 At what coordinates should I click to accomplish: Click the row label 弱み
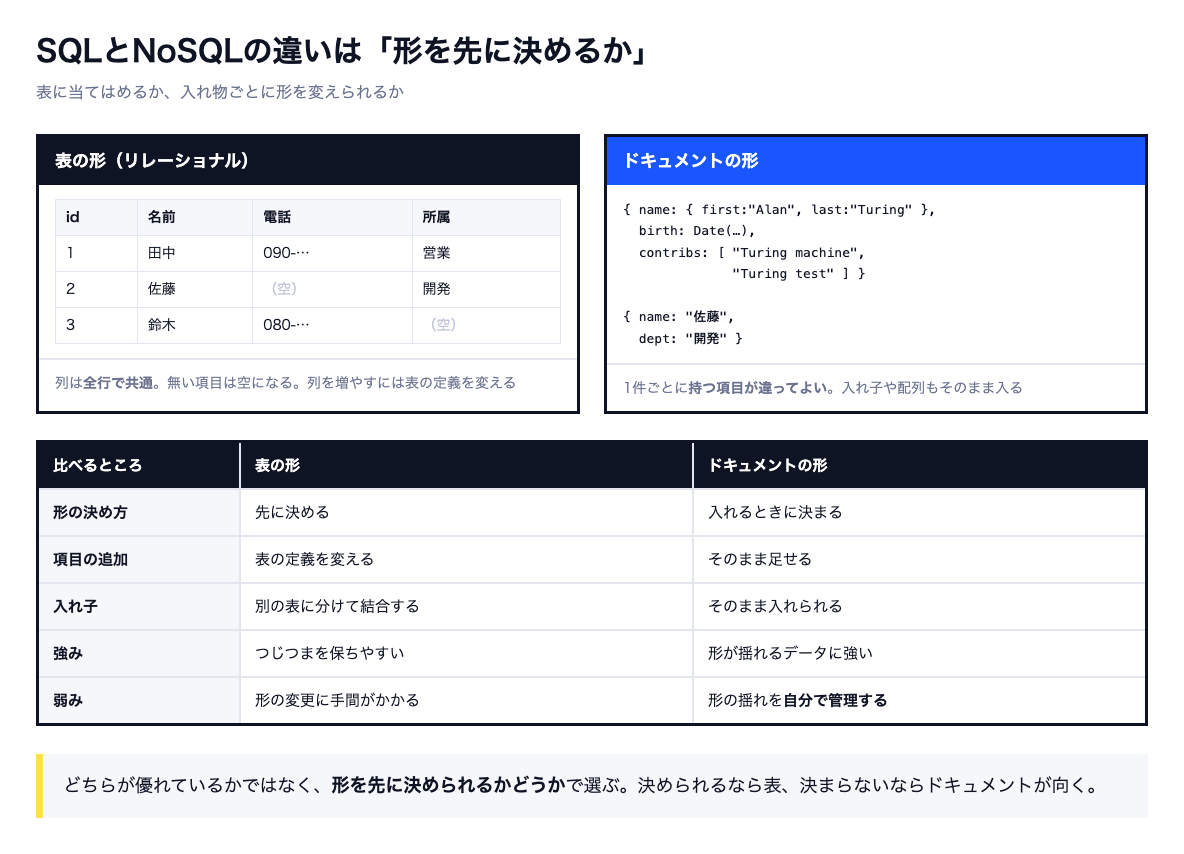click(x=139, y=701)
